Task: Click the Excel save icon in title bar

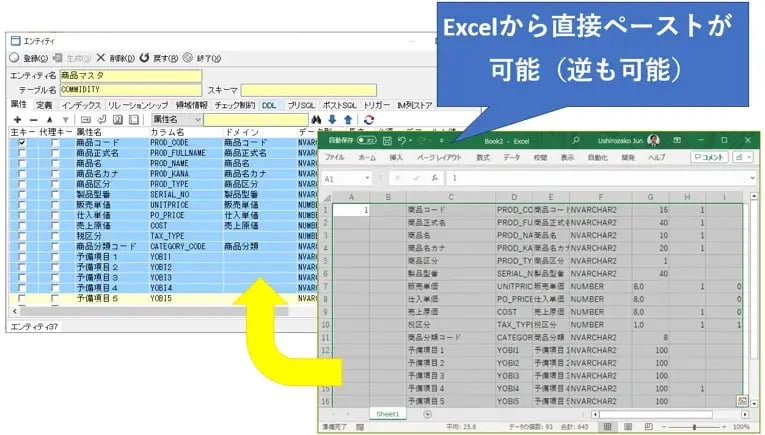Action: pyautogui.click(x=385, y=140)
